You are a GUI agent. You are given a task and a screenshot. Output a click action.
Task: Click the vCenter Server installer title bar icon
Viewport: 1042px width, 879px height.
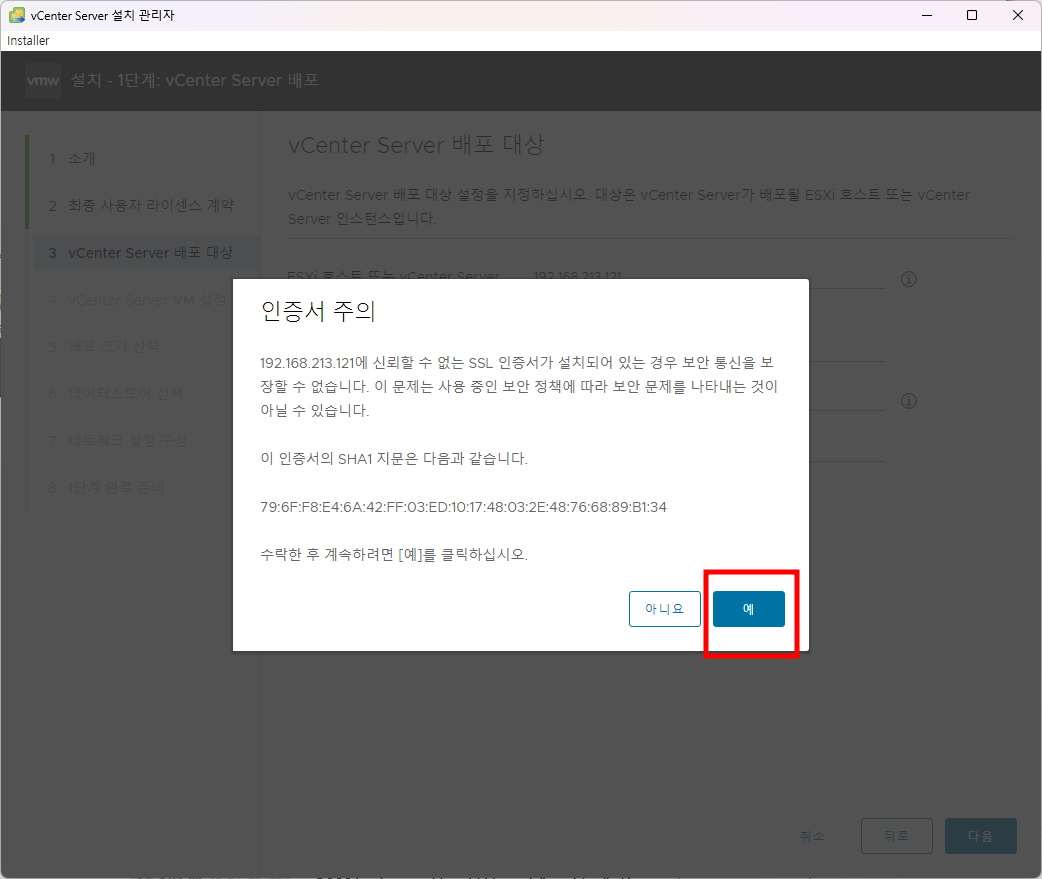pos(17,15)
